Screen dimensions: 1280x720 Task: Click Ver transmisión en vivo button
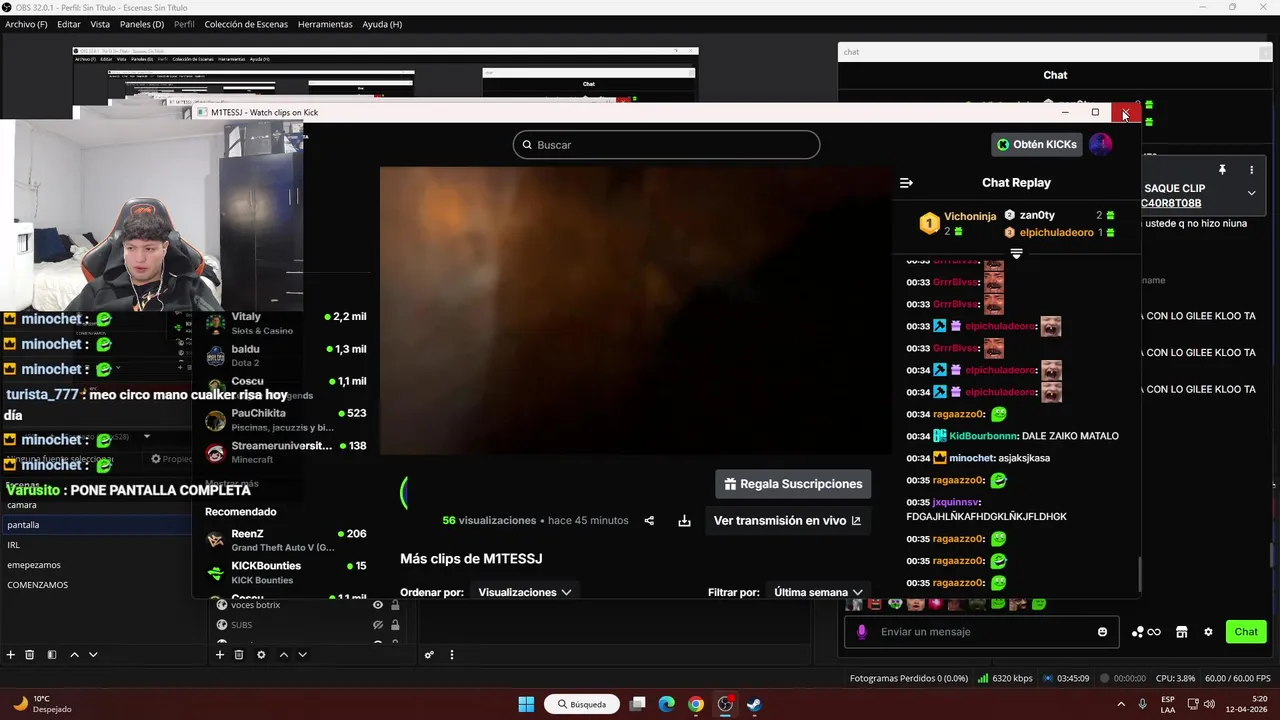click(787, 520)
